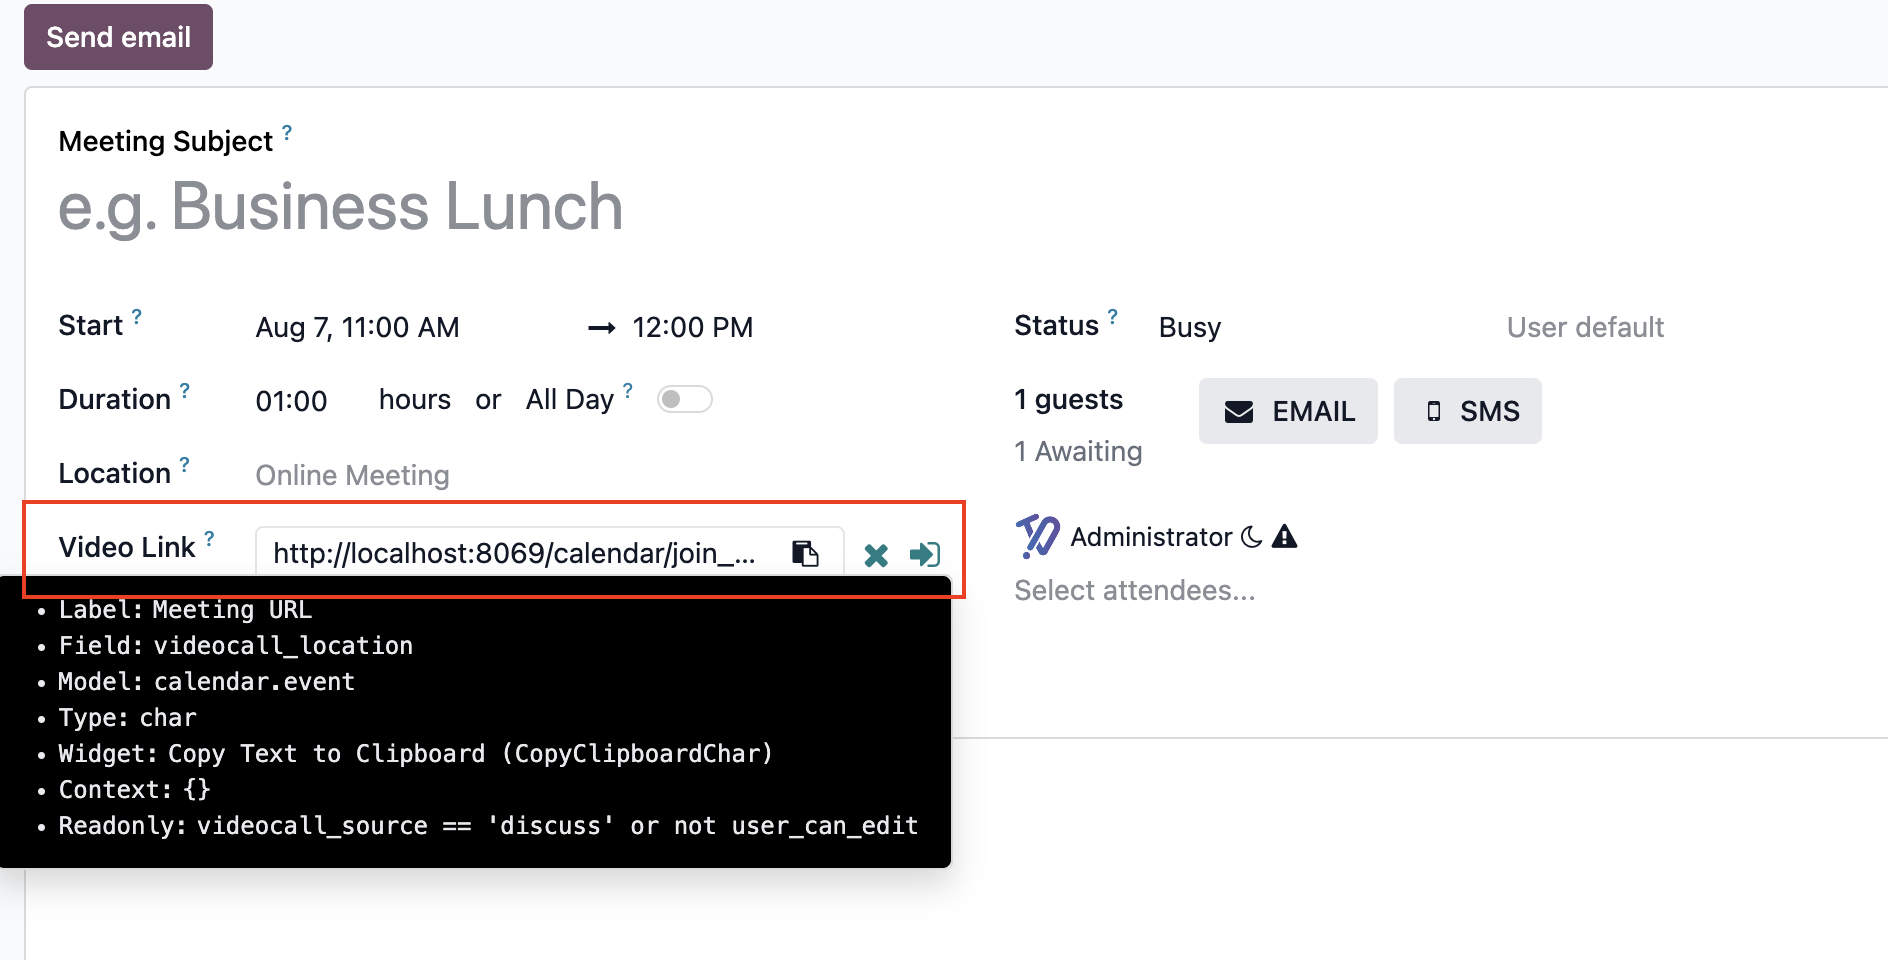Send email using the purple button
The image size is (1888, 960).
pos(118,37)
